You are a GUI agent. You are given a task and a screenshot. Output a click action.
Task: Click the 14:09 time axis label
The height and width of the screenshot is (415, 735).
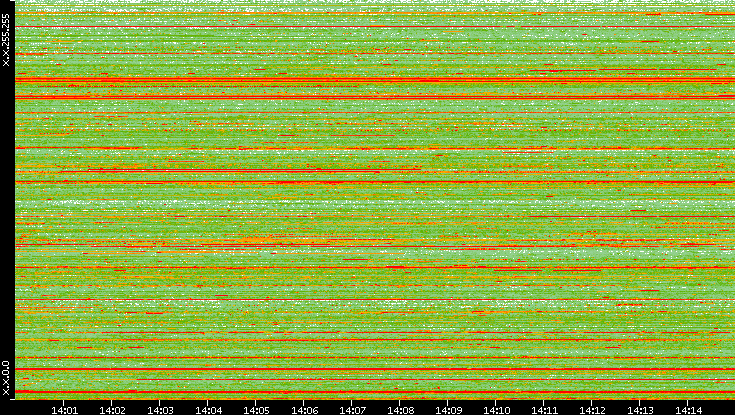[x=448, y=410]
